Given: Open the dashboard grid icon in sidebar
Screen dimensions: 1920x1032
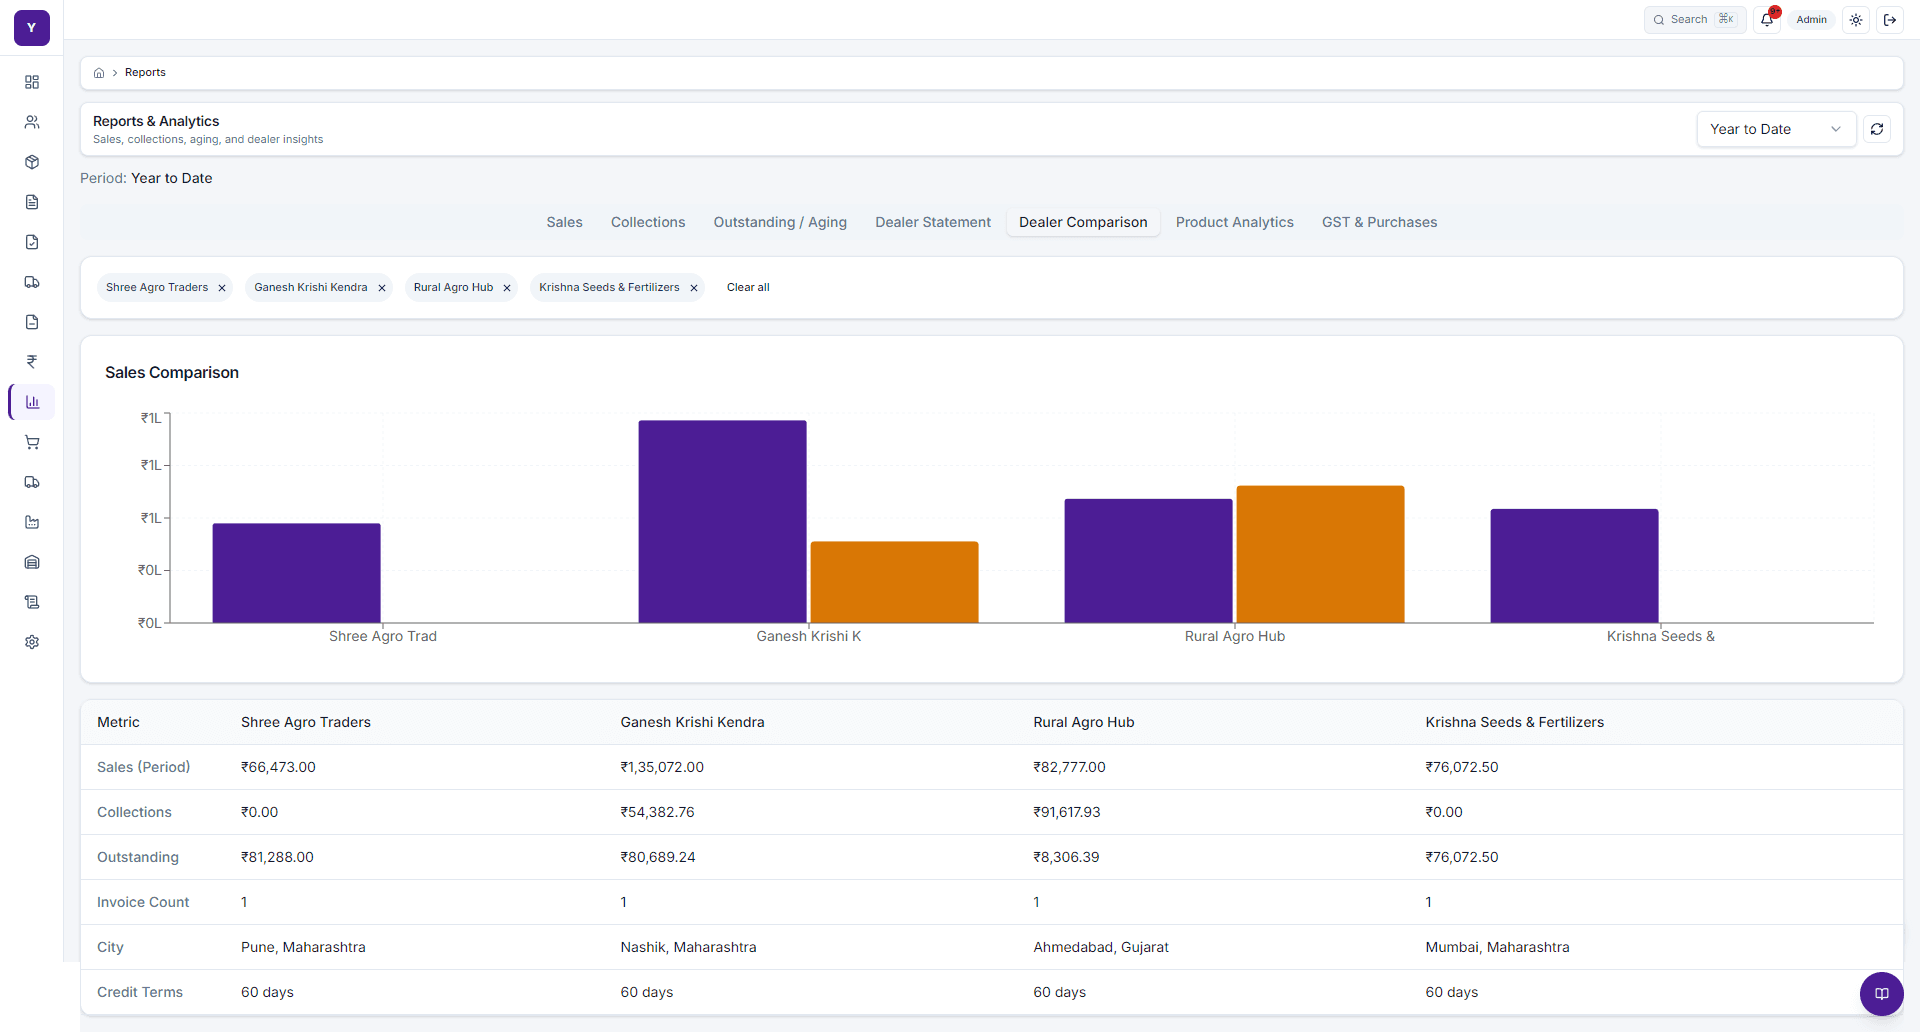Looking at the screenshot, I should point(32,82).
